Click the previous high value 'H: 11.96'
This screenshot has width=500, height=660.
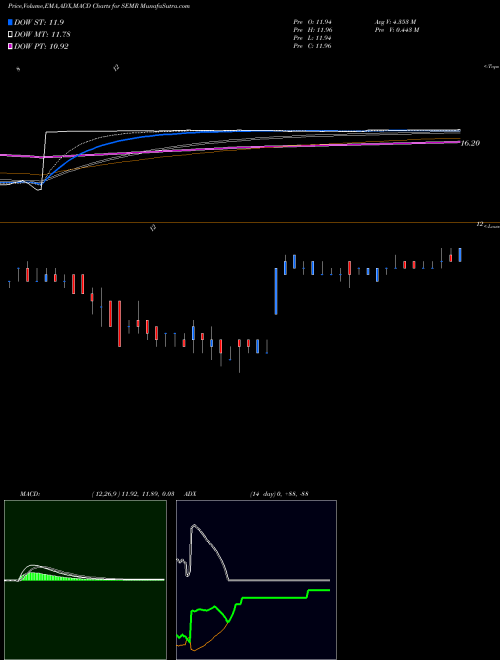[x=321, y=30]
